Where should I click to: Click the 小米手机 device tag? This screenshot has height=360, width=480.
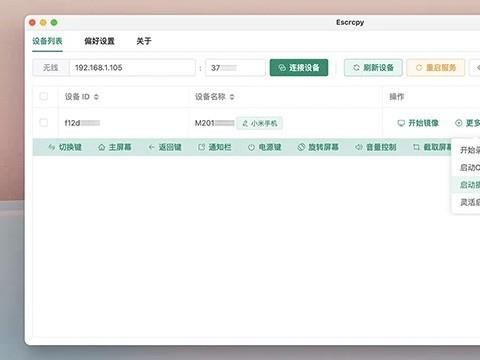click(x=260, y=123)
